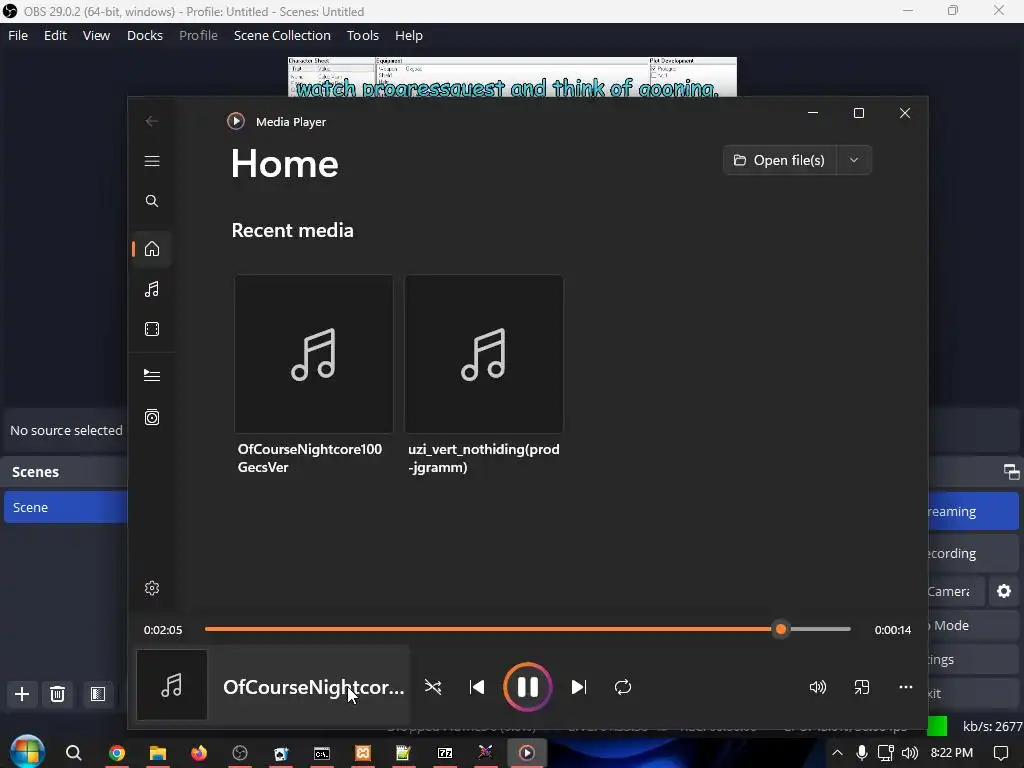The width and height of the screenshot is (1024, 768).
Task: Open more options ellipsis in player bar
Action: pyautogui.click(x=906, y=687)
